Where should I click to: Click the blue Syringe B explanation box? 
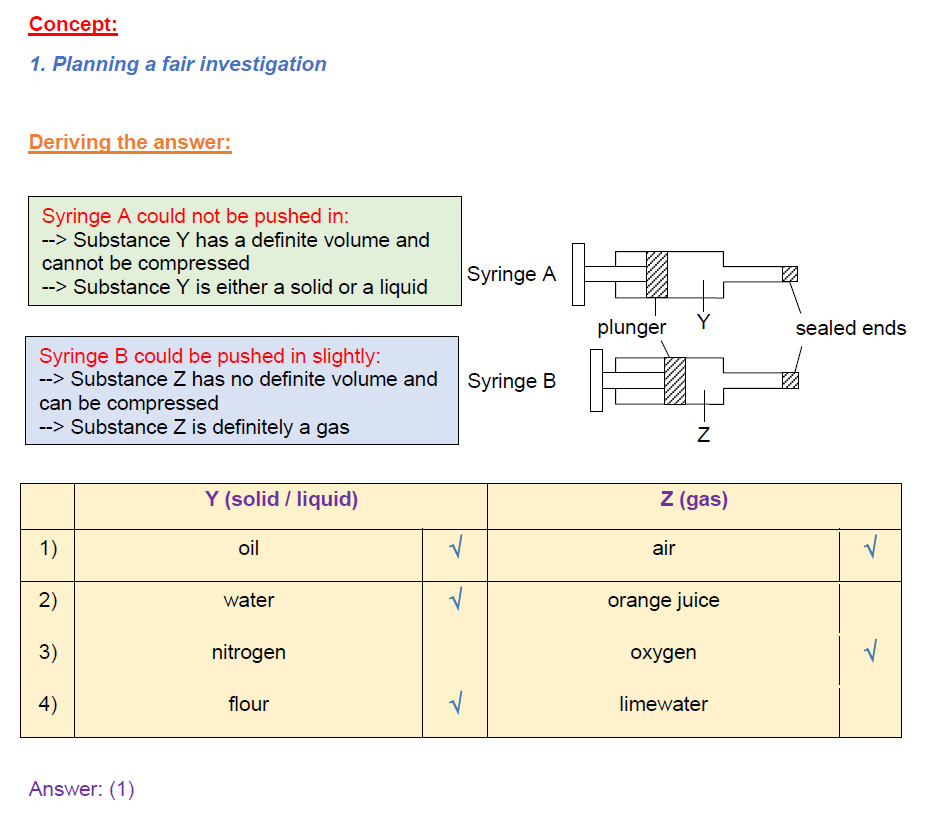[x=242, y=391]
